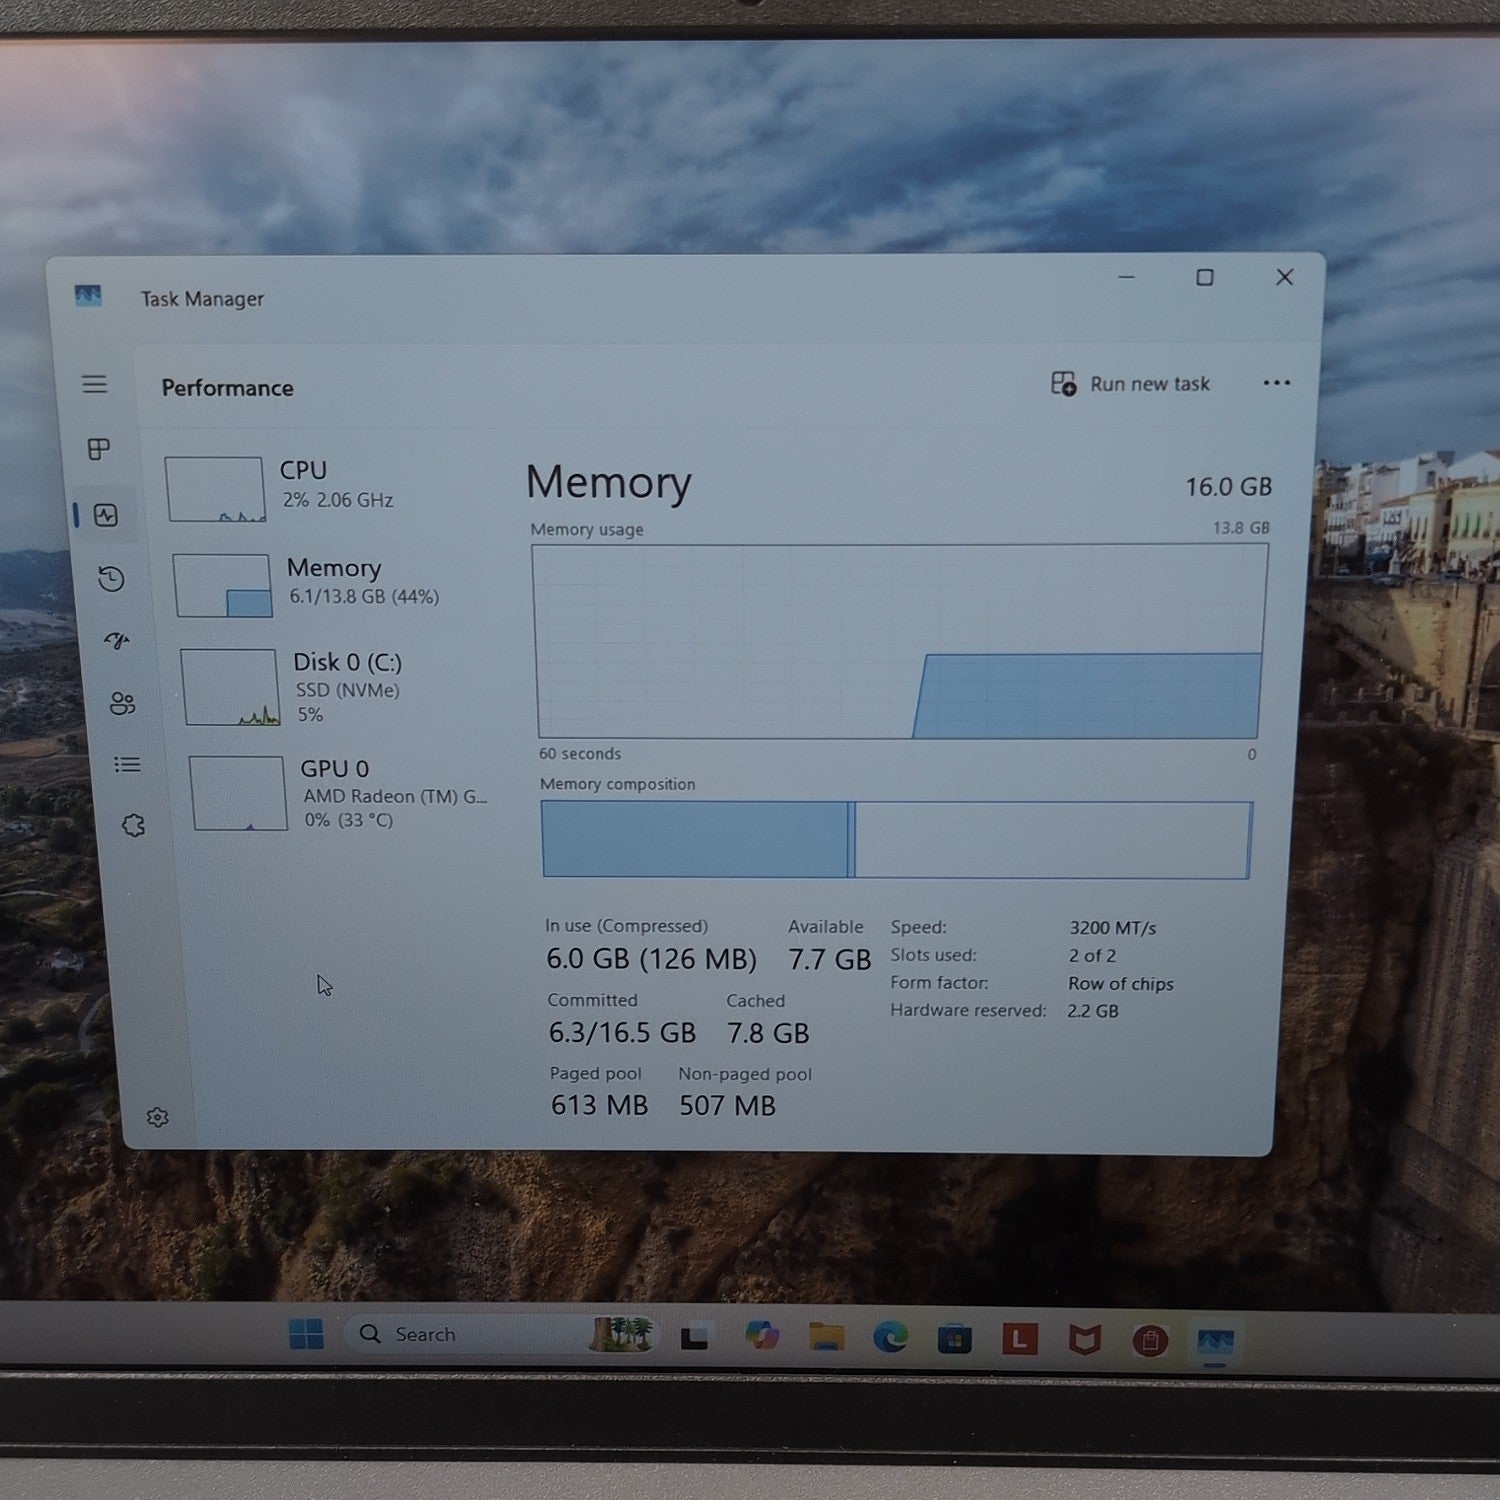Select the Performance page icon

point(106,515)
